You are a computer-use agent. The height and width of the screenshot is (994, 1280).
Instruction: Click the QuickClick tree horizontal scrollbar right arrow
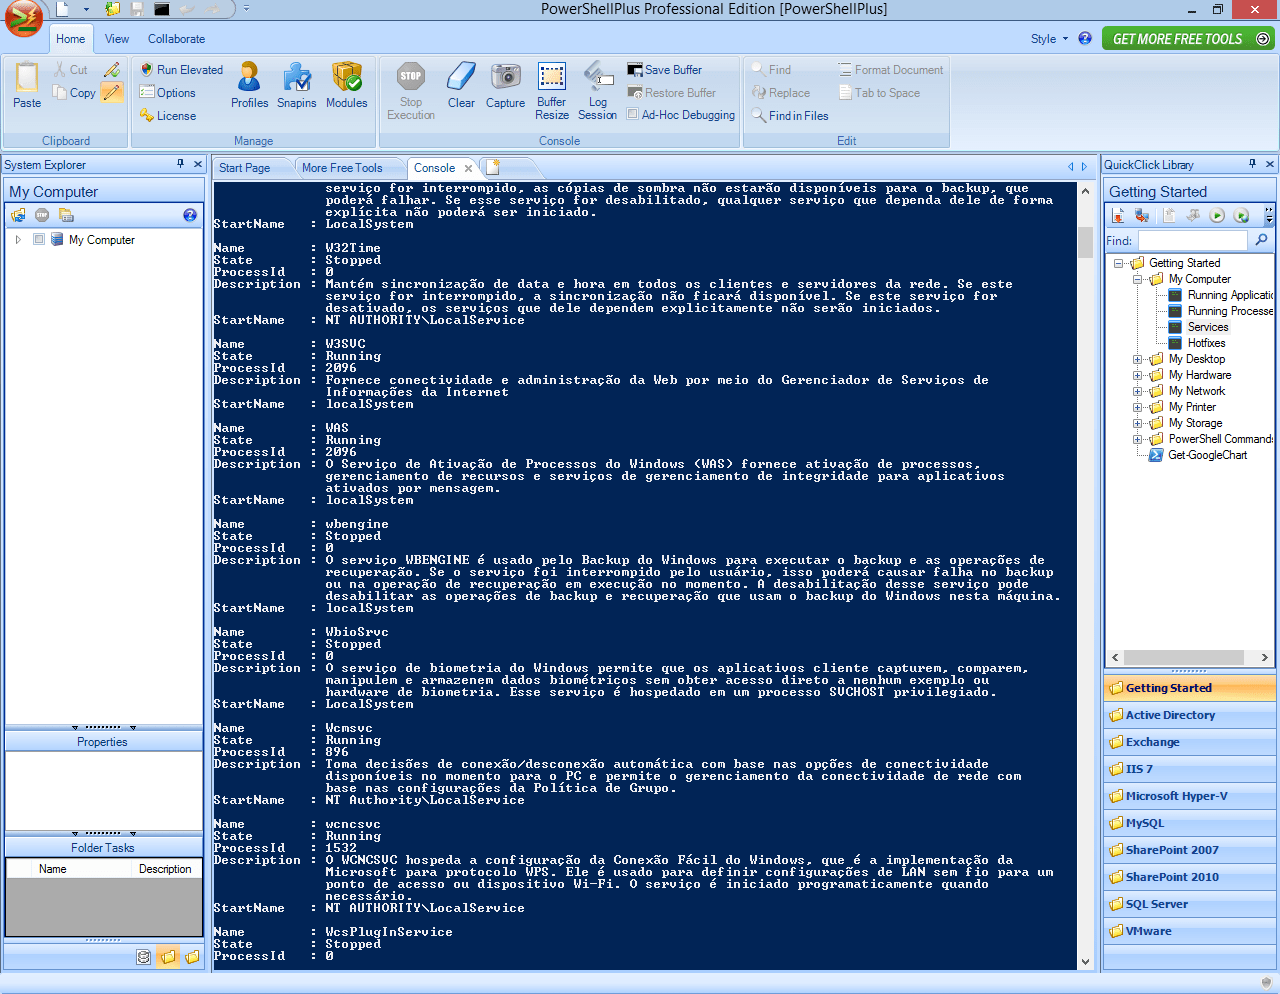tap(1264, 657)
